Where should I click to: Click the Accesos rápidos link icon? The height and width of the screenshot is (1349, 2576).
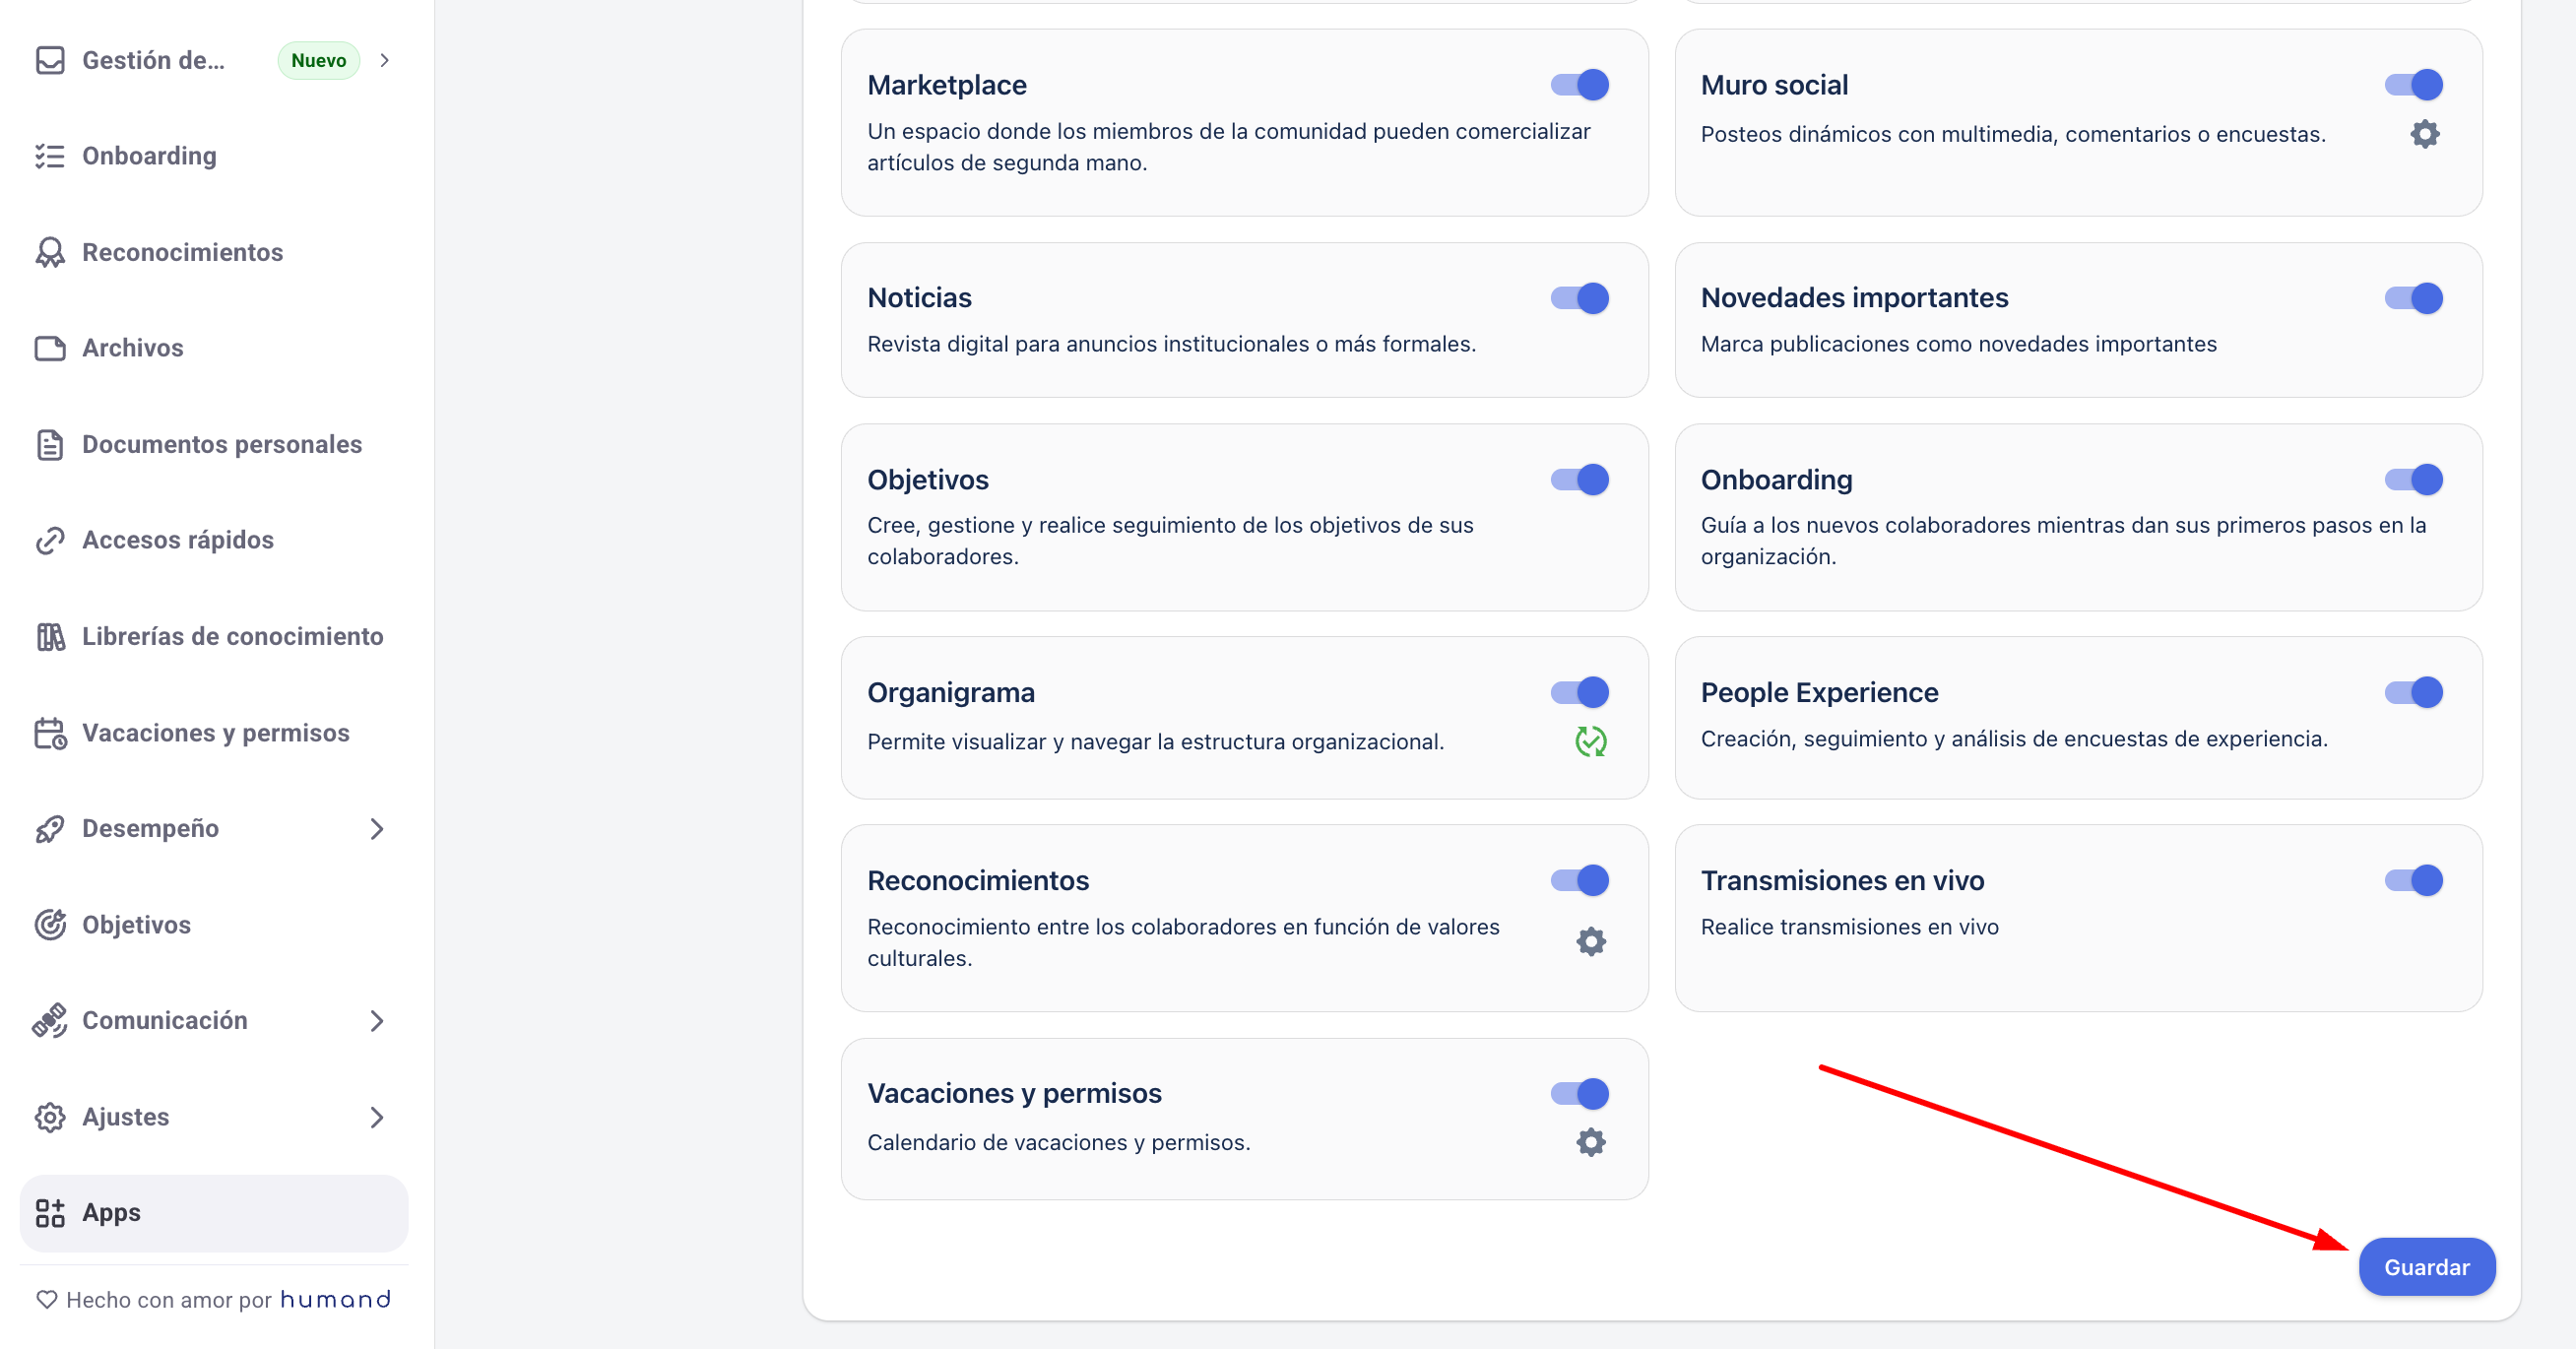point(50,540)
